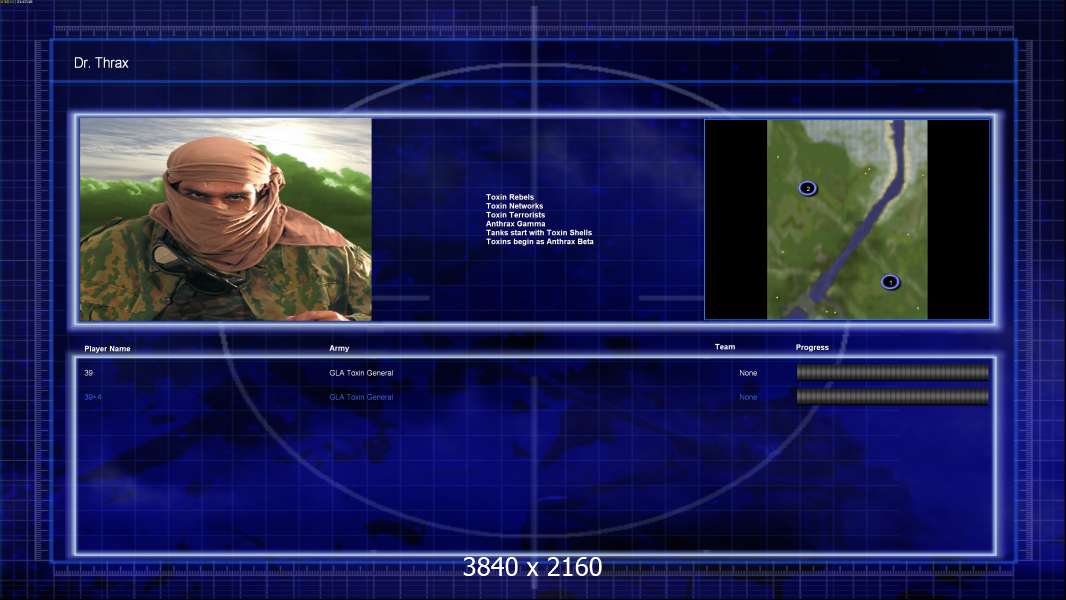Click the Anthrax Gamma ability line
Viewport: 1066px width, 600px height.
pos(515,224)
